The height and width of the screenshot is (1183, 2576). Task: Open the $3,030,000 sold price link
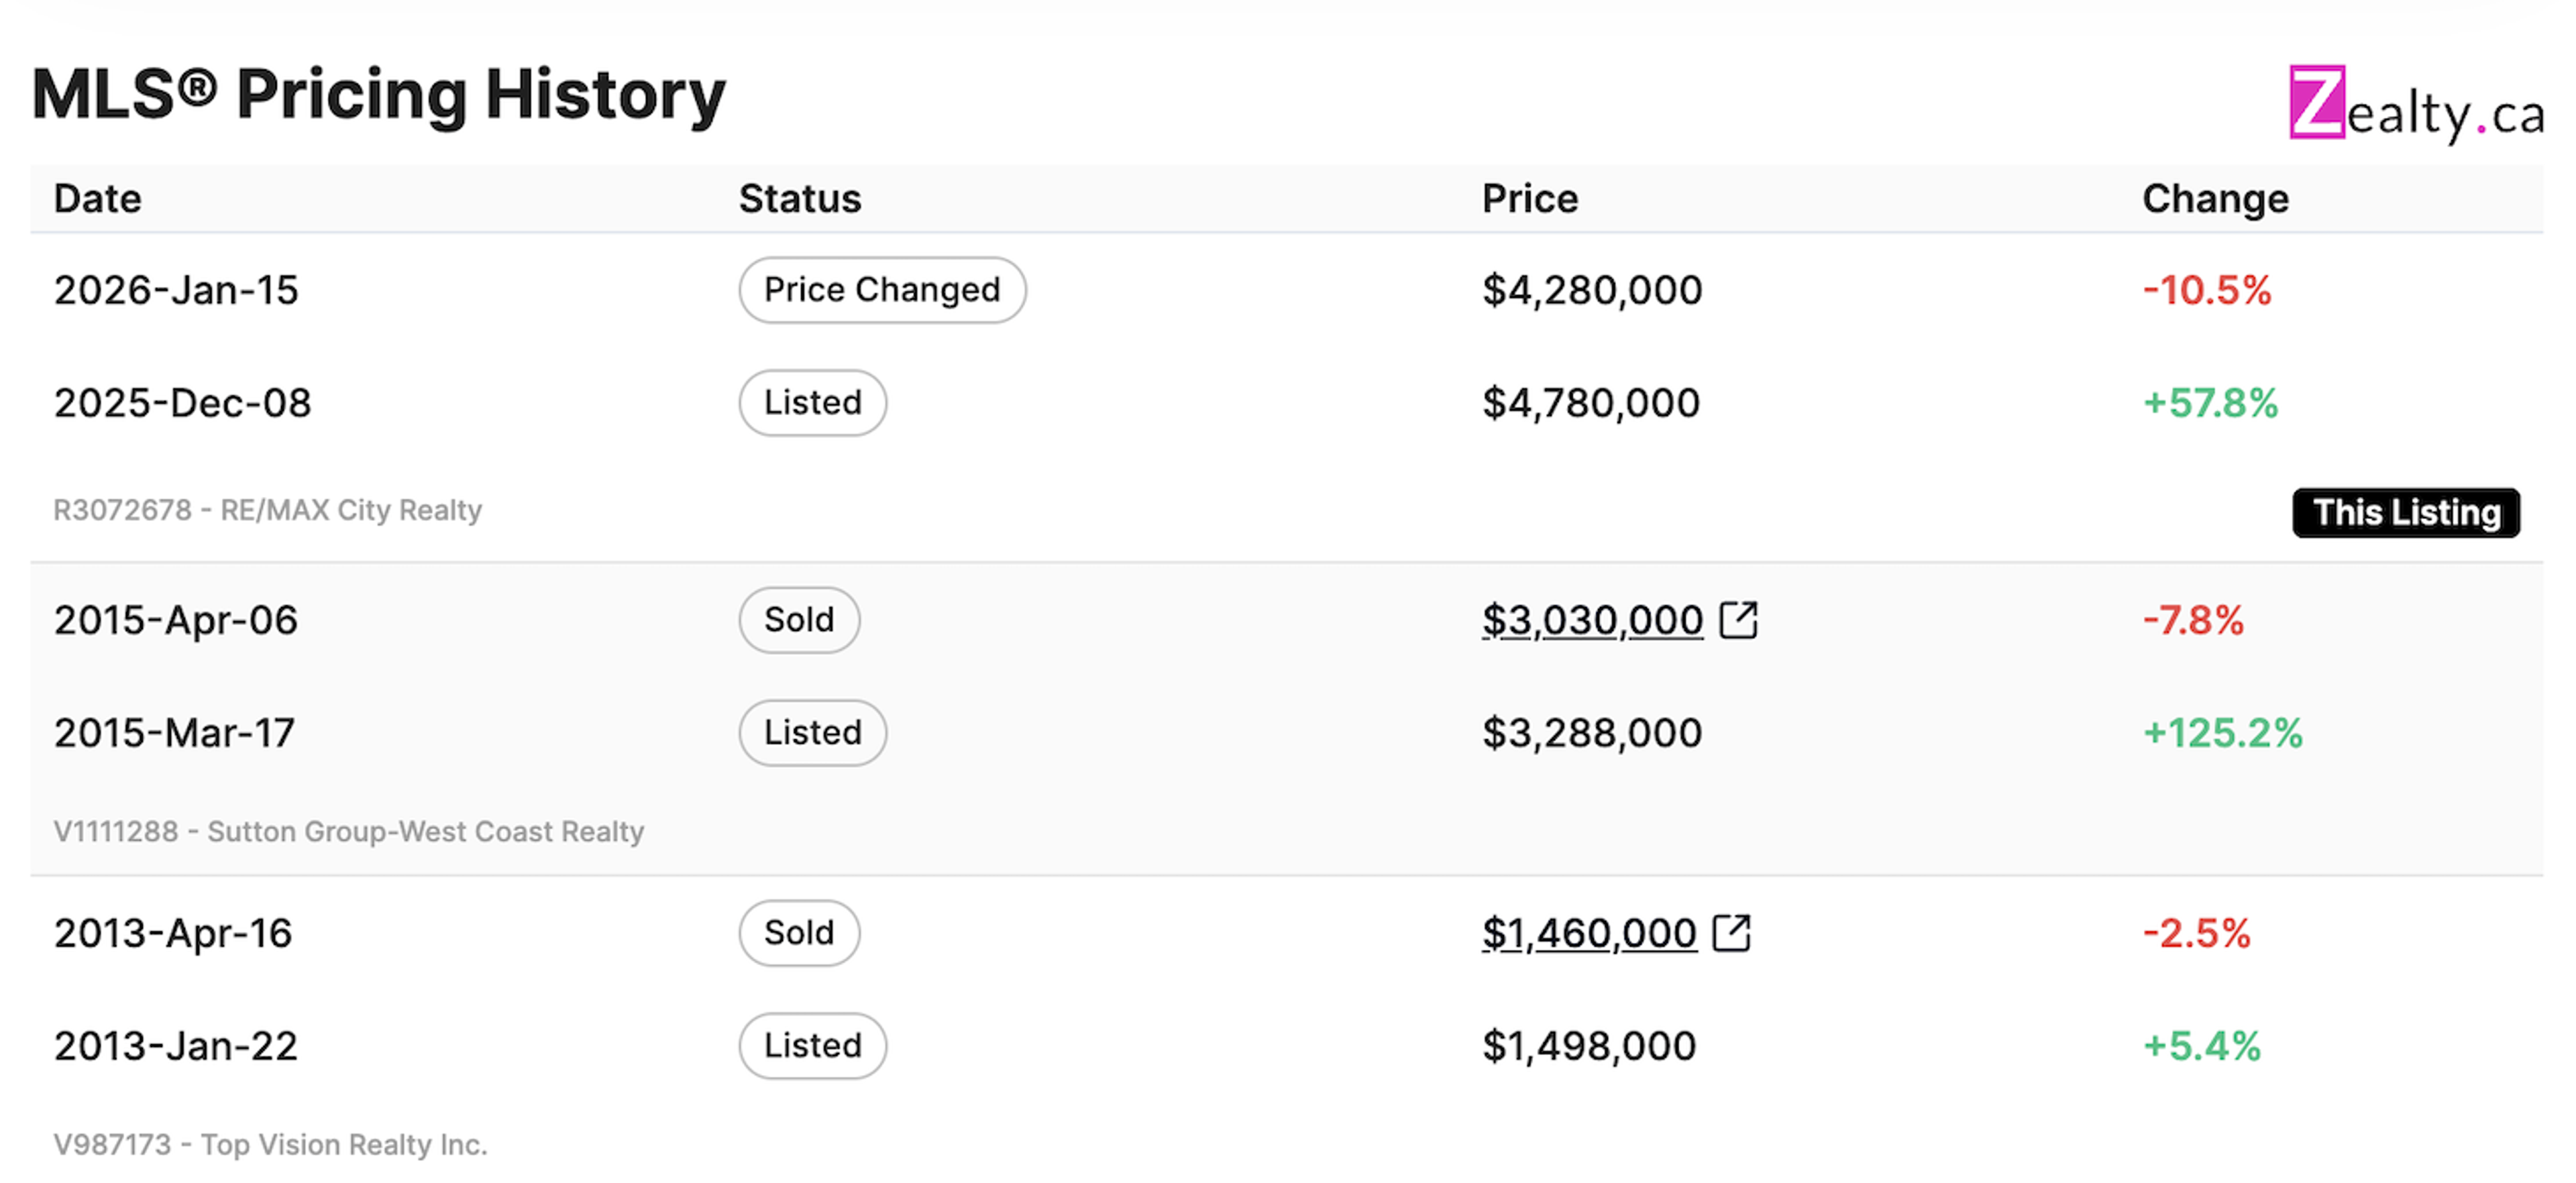1592,621
